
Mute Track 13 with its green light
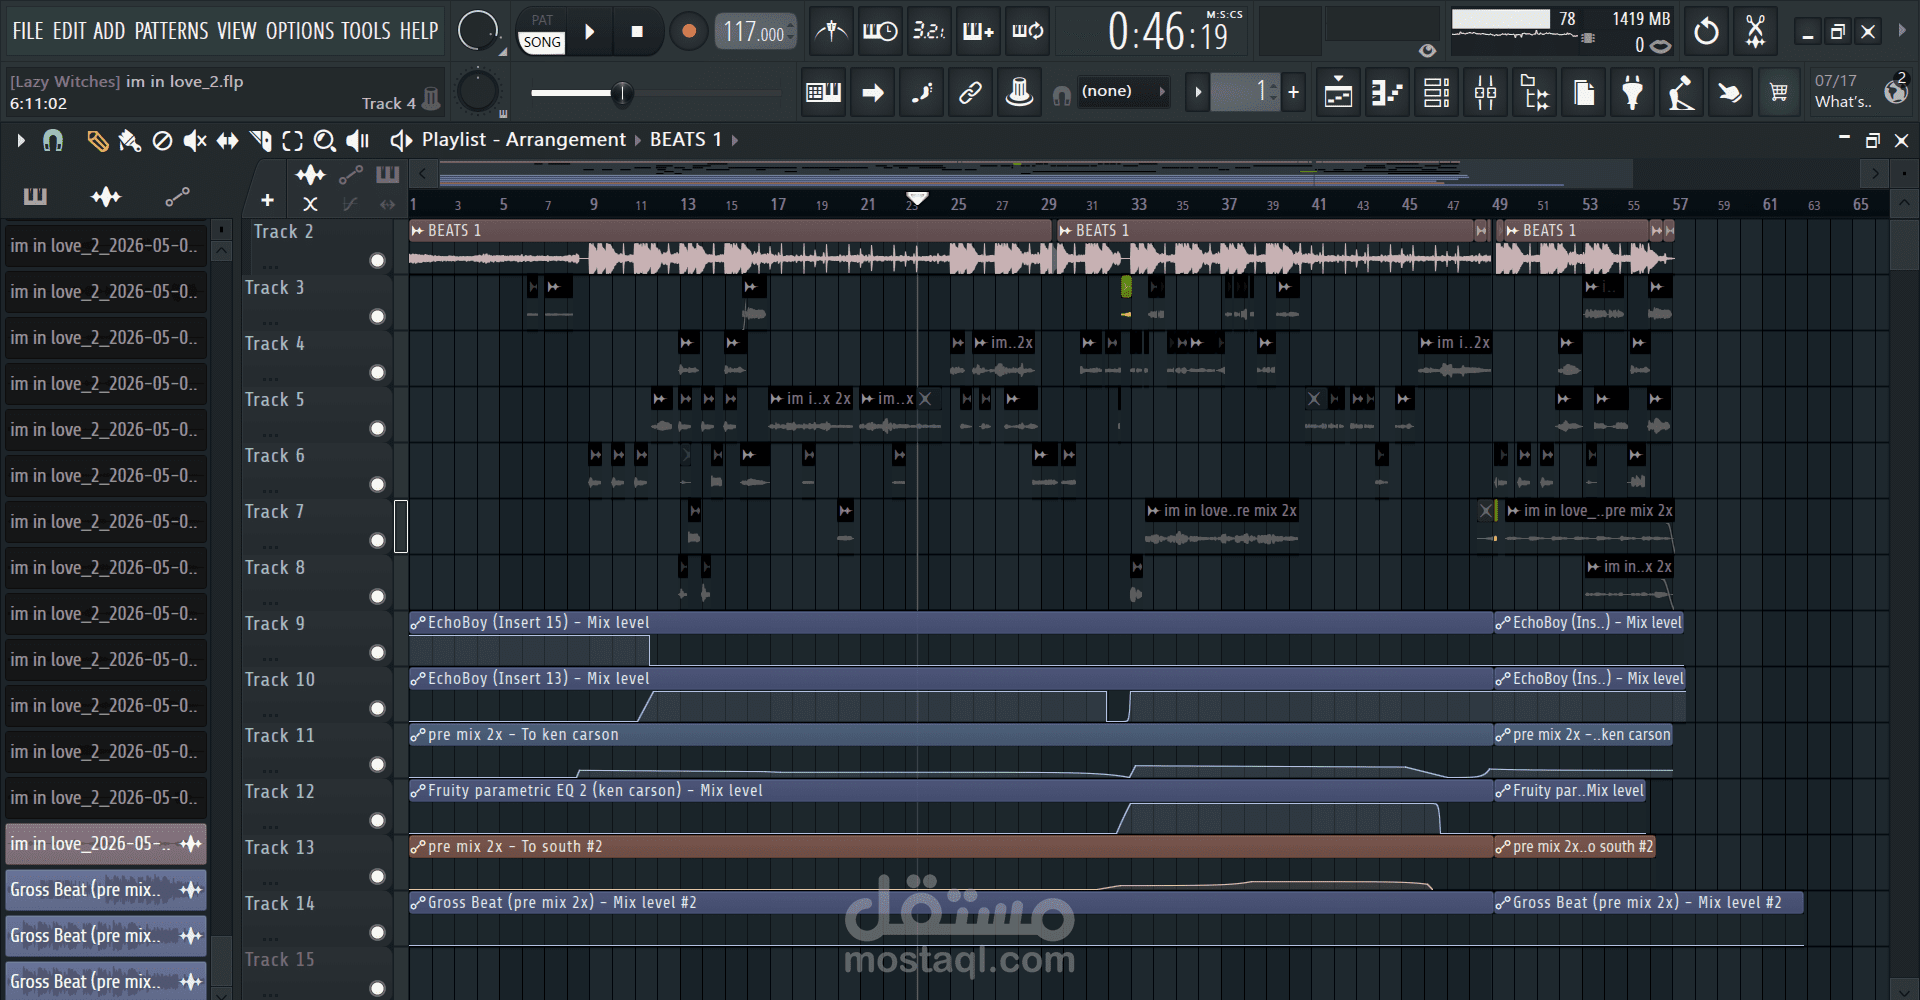pyautogui.click(x=377, y=877)
